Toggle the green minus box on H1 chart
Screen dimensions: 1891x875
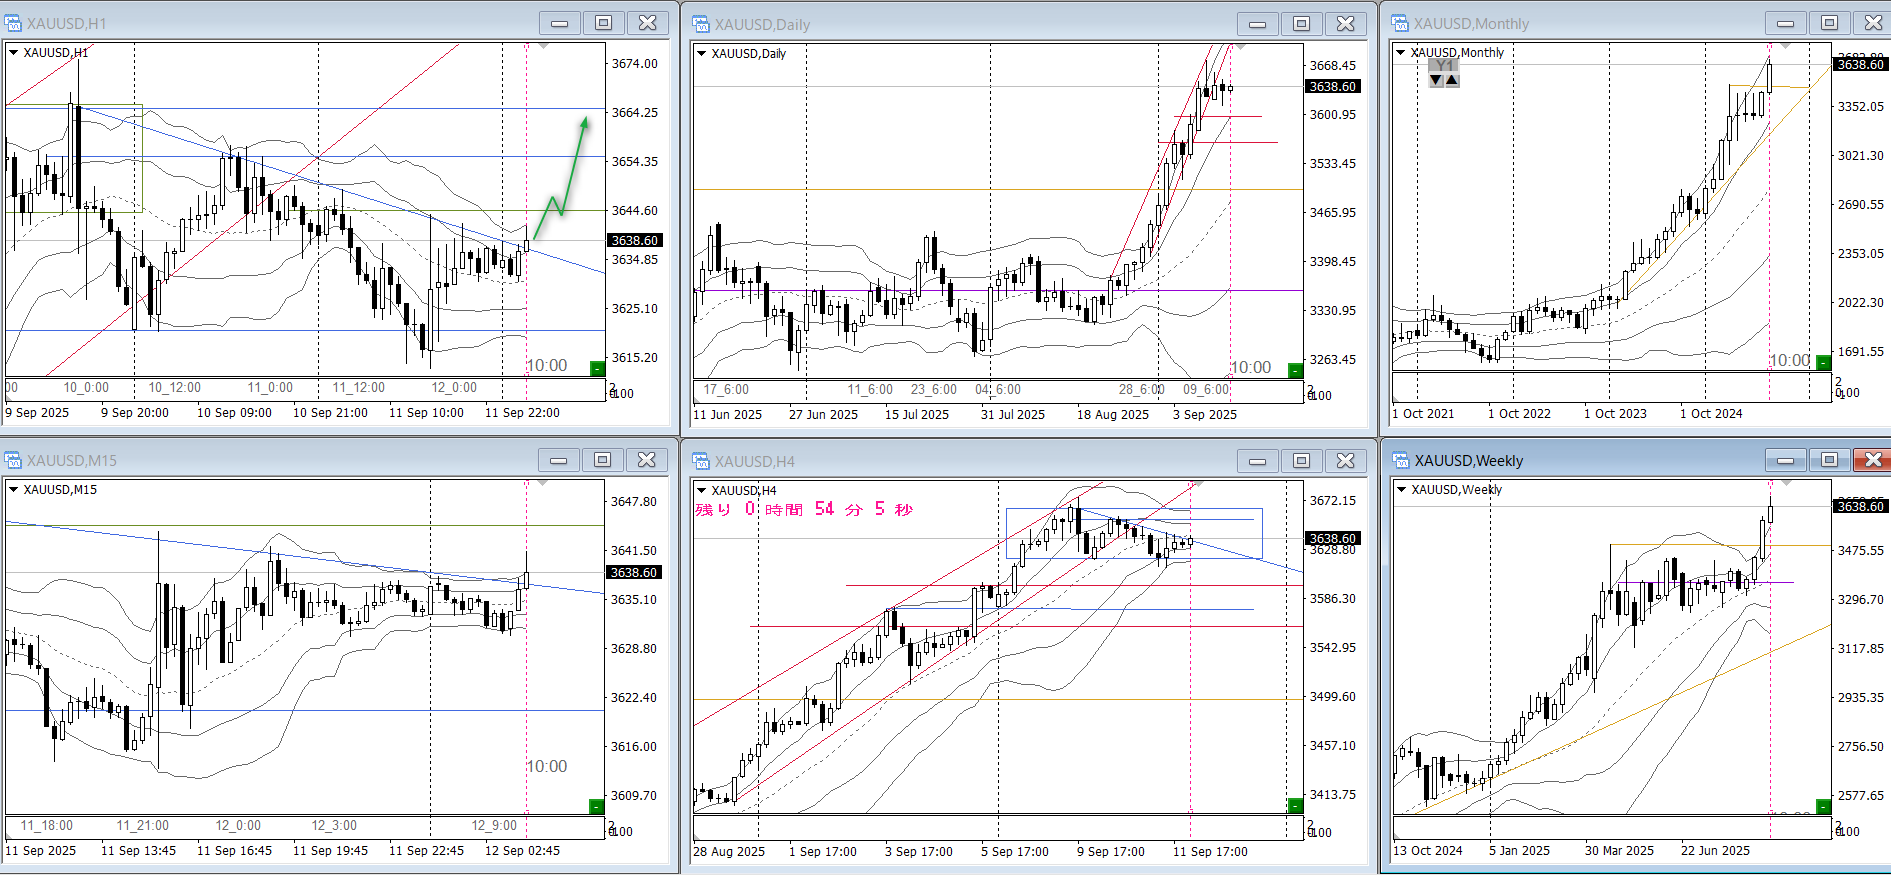click(597, 369)
